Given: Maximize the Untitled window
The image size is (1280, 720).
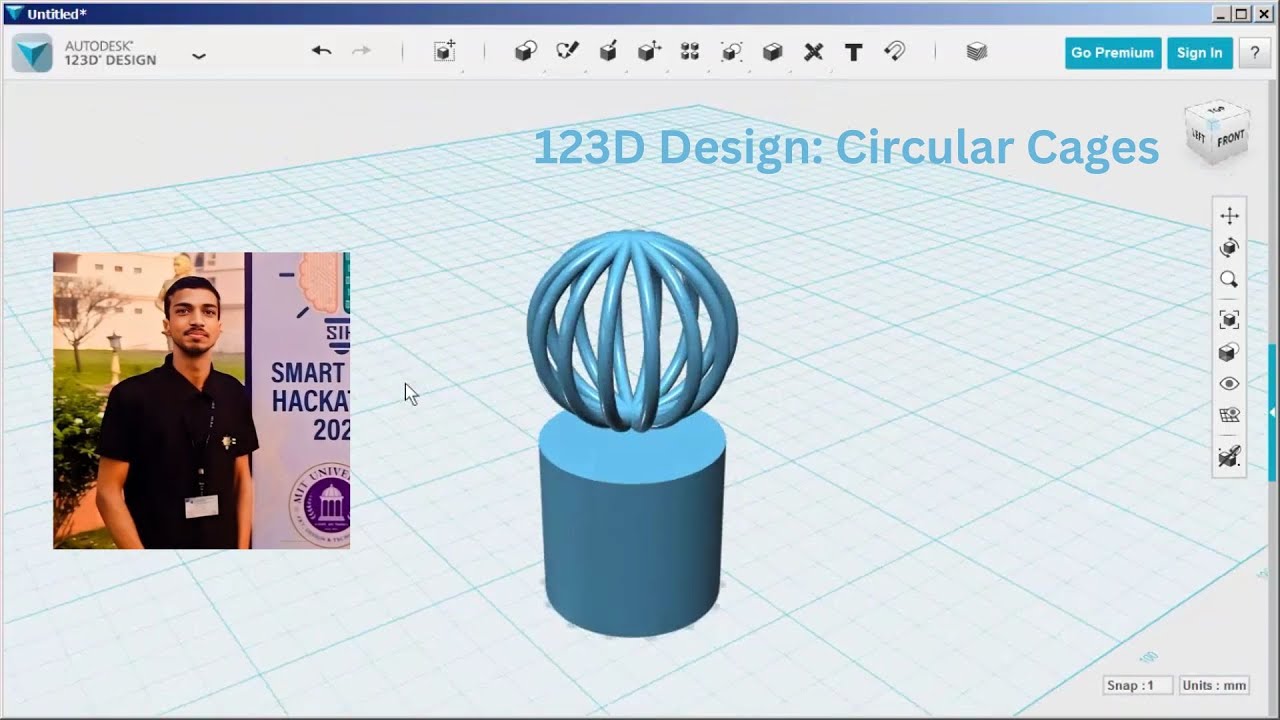Looking at the screenshot, I should [1241, 13].
